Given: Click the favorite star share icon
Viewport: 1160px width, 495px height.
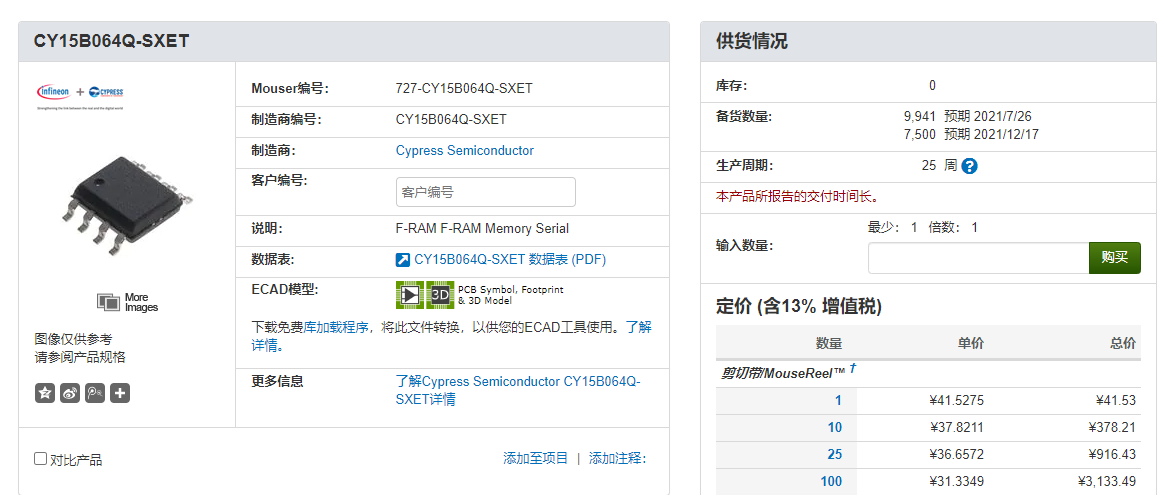Looking at the screenshot, I should coord(45,393).
